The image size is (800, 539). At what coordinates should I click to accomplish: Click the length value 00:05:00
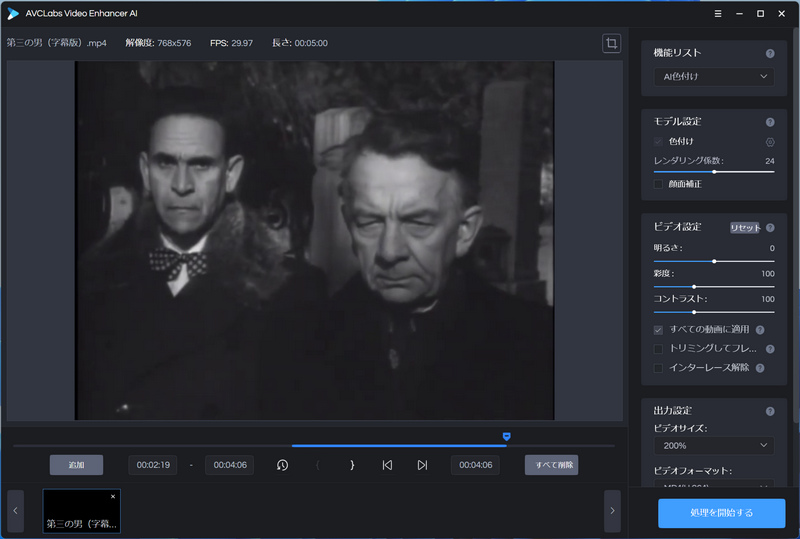(x=311, y=43)
